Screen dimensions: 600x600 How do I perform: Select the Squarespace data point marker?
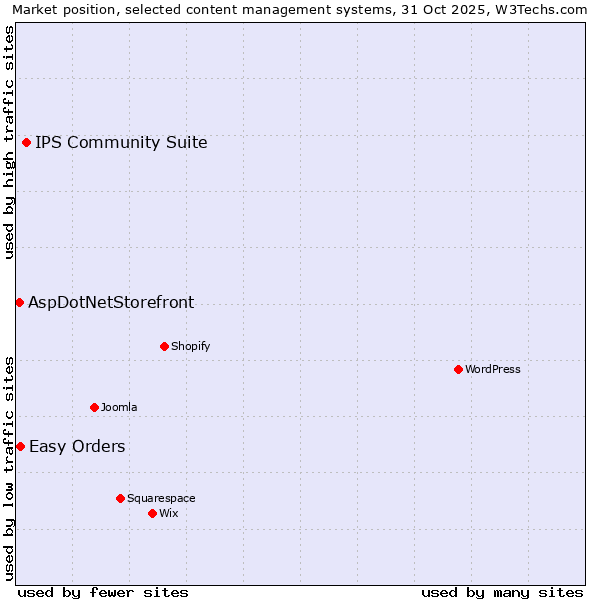pos(120,498)
